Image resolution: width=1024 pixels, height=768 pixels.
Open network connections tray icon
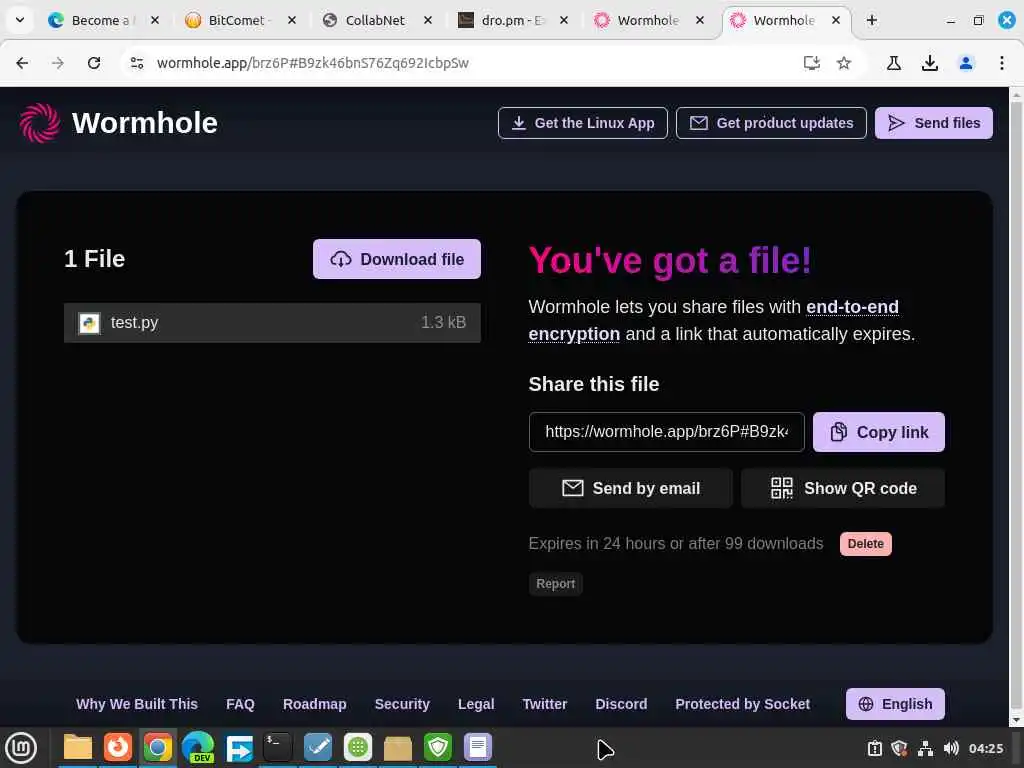click(925, 748)
